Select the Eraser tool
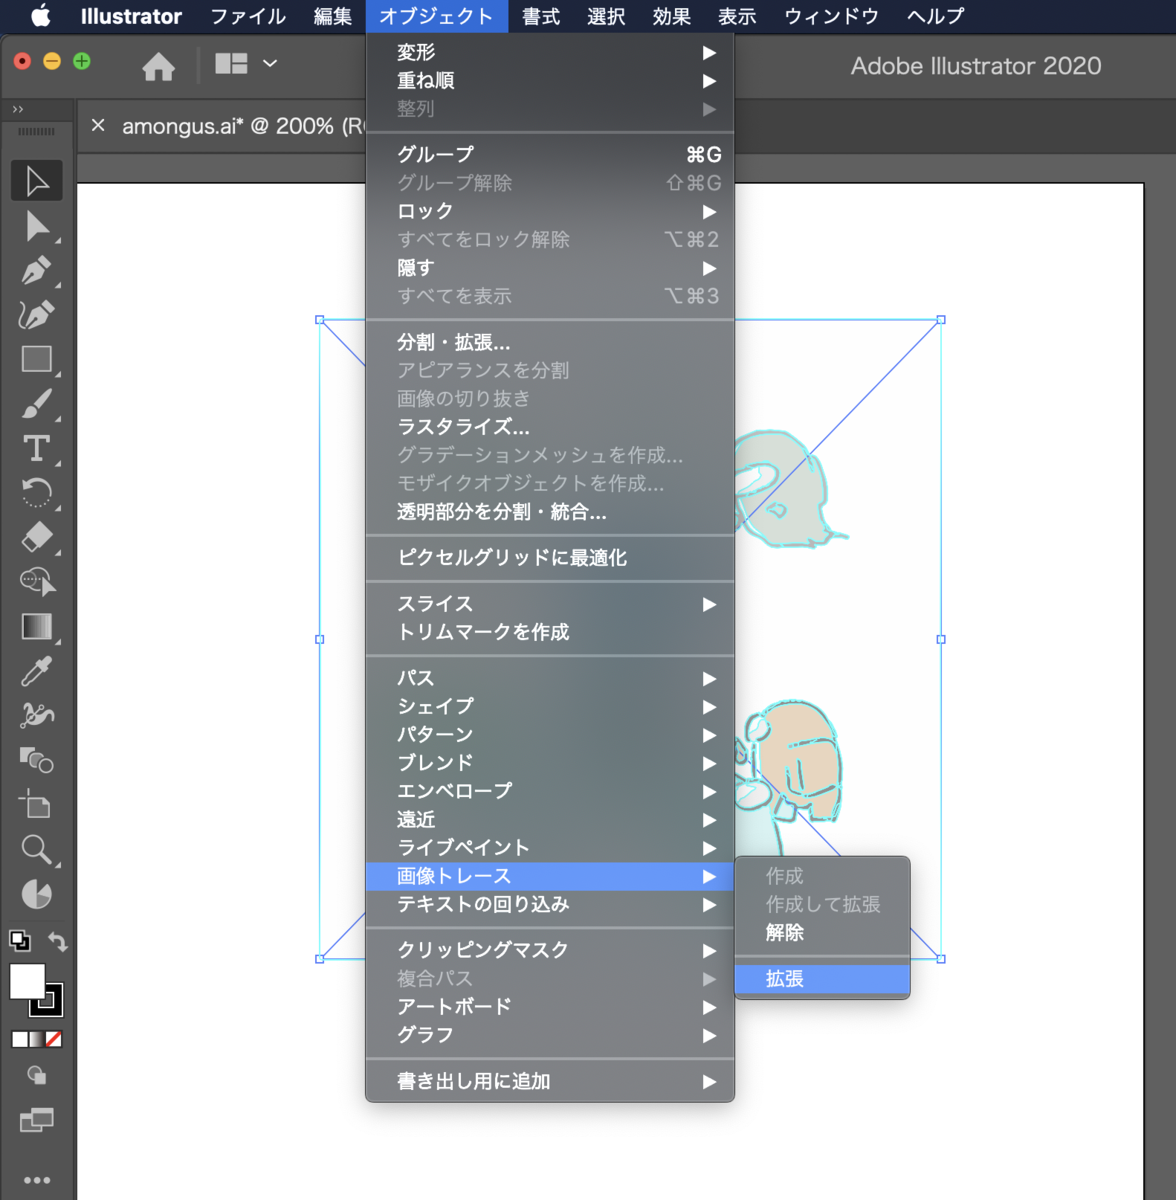 (x=37, y=537)
